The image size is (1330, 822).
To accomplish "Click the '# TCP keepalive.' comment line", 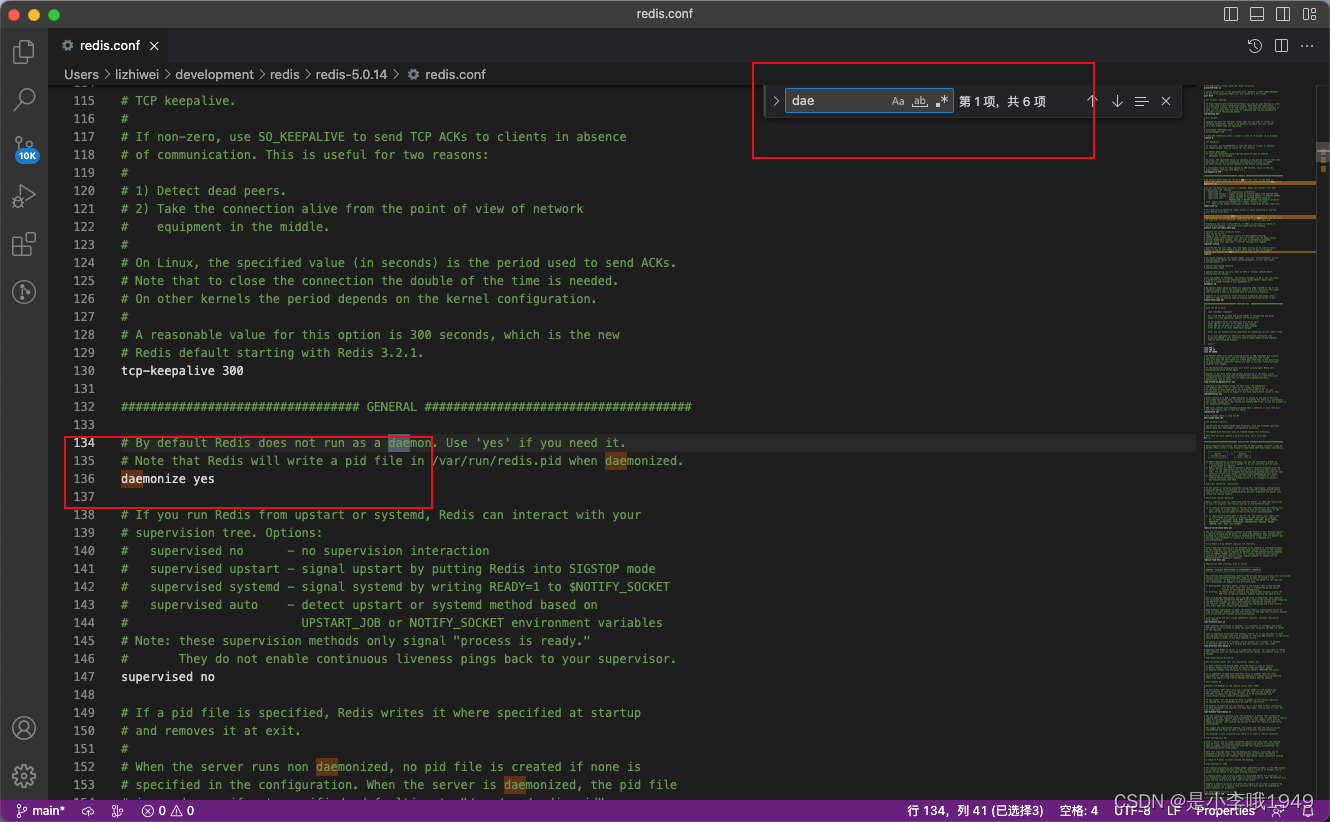I will (x=178, y=101).
